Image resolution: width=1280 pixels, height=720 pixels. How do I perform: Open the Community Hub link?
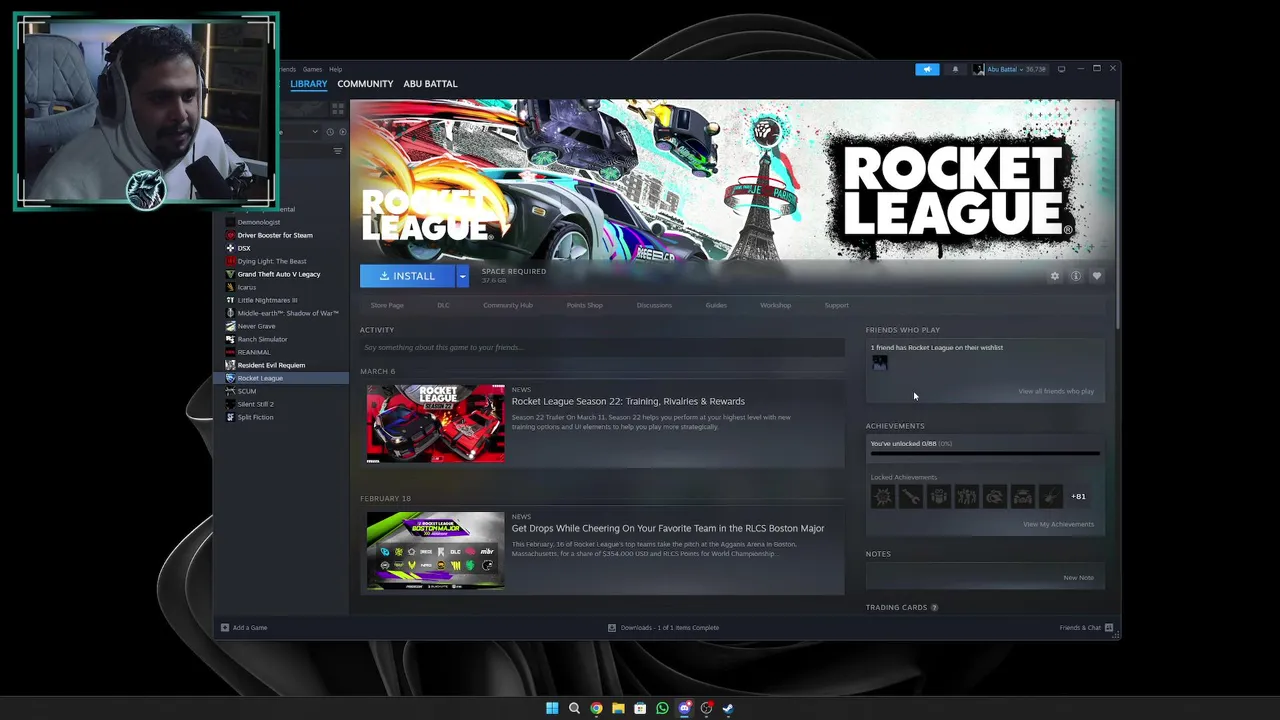click(x=508, y=305)
